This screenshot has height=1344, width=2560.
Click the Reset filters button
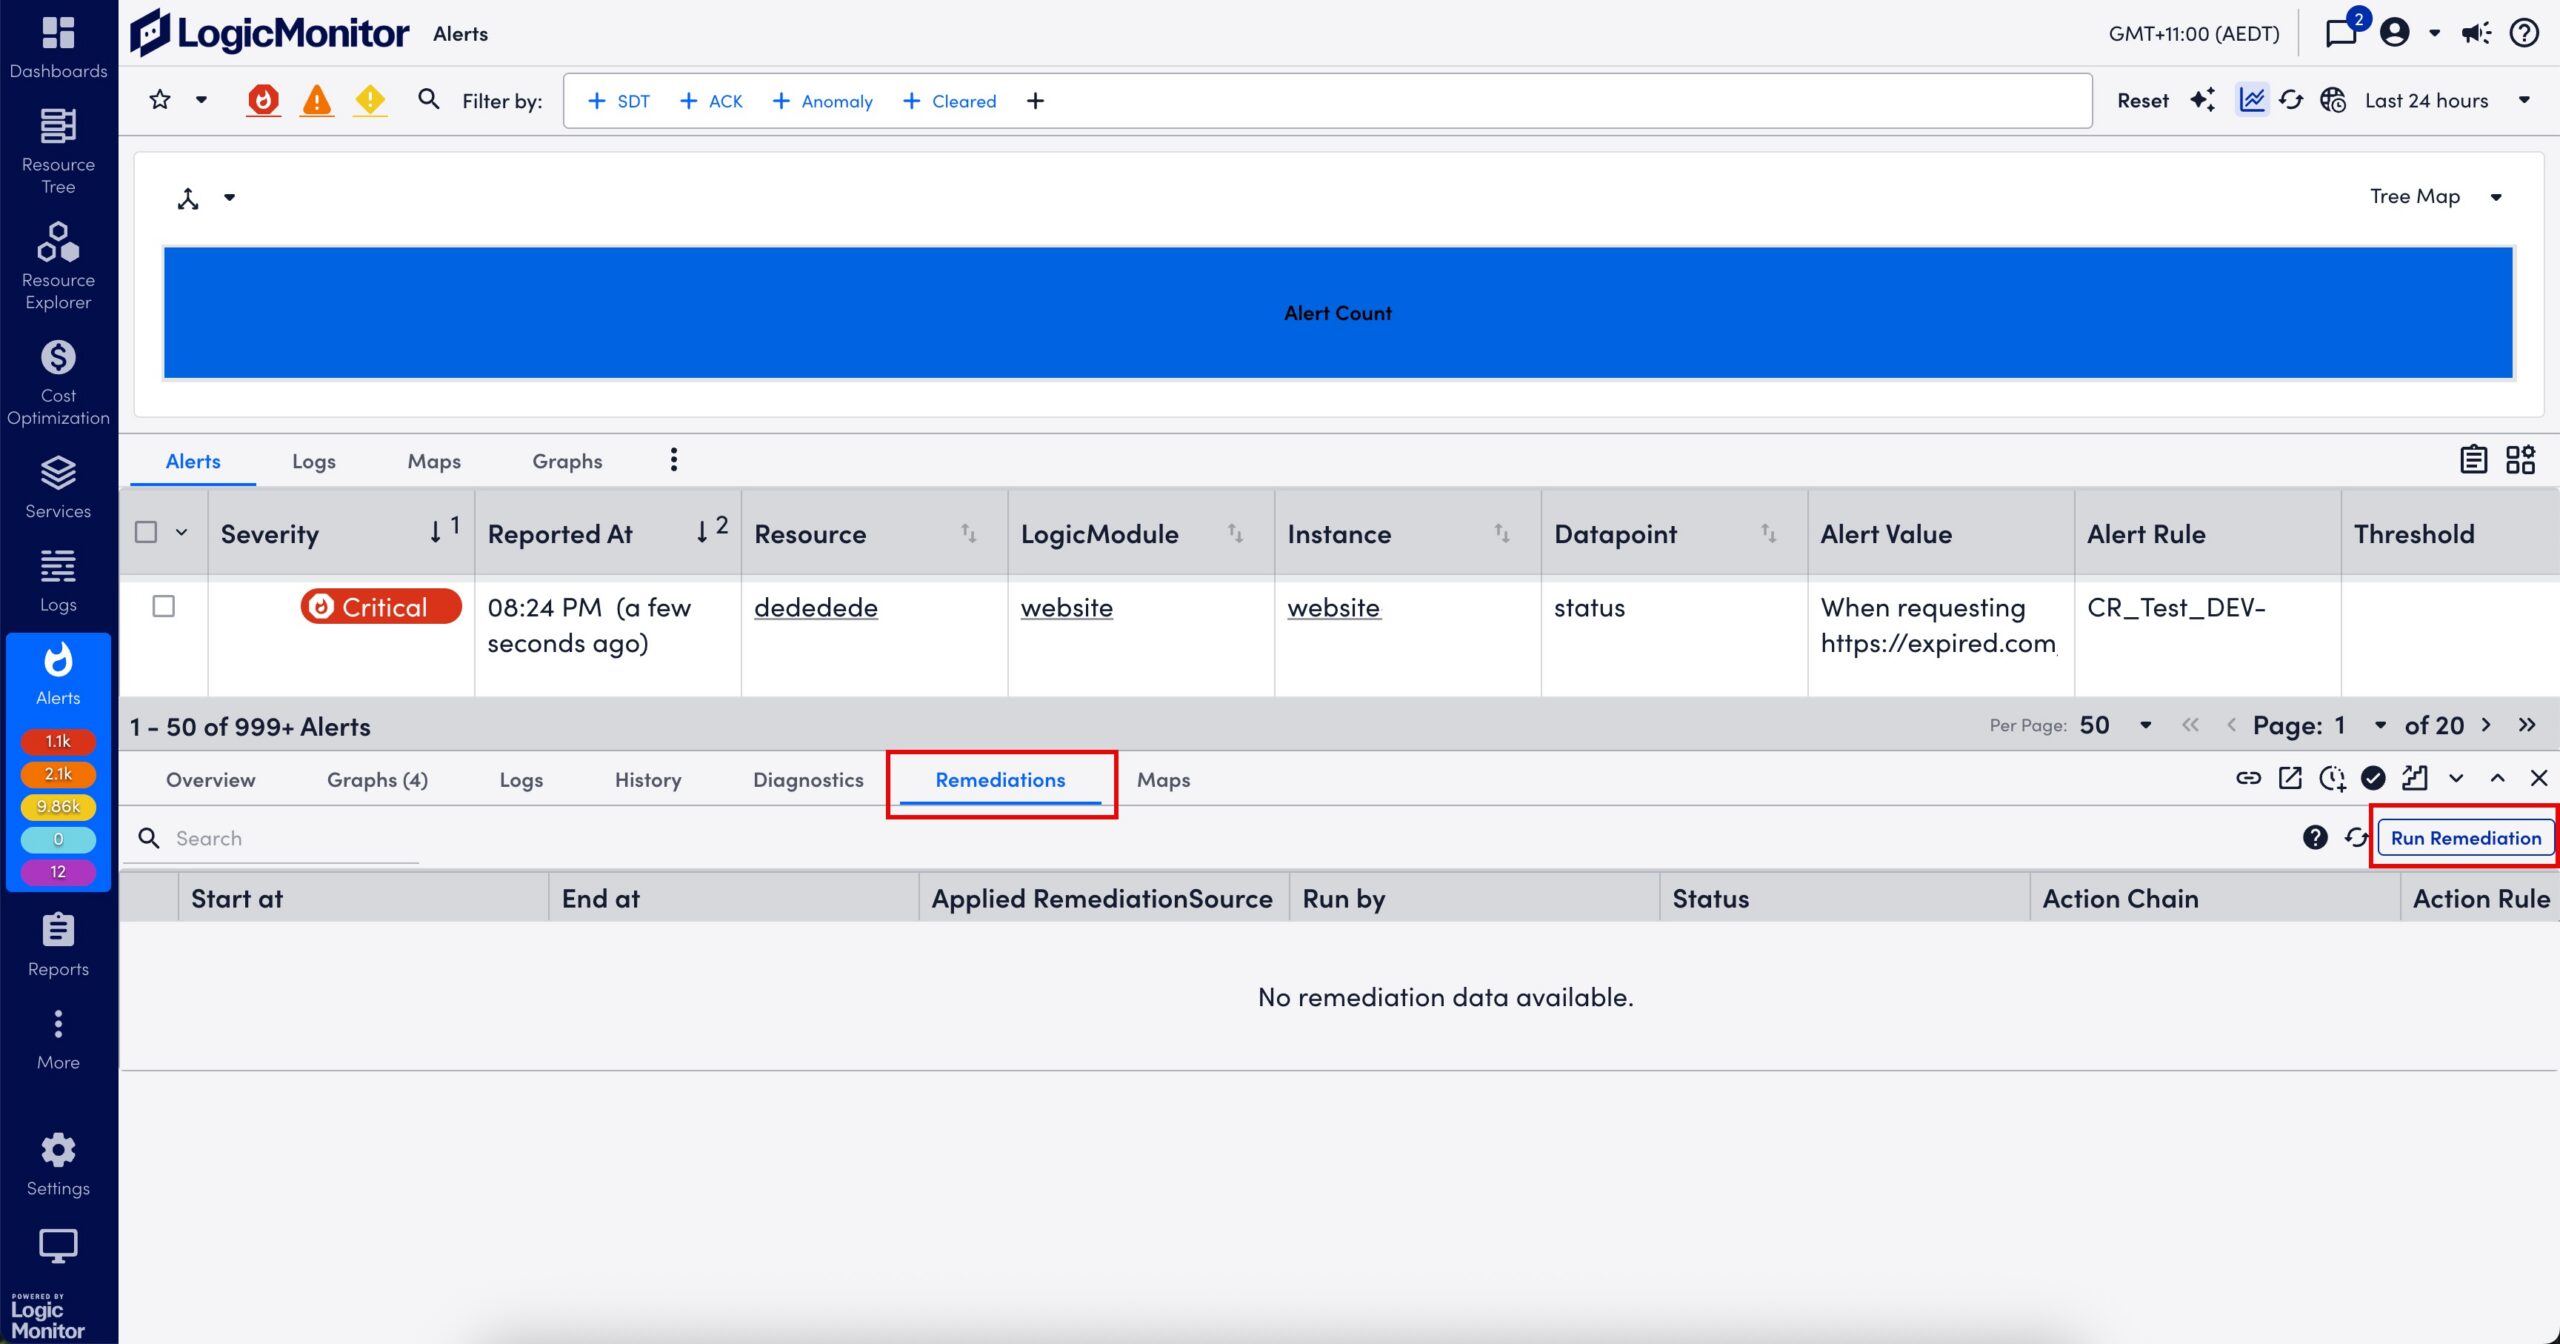point(2143,100)
